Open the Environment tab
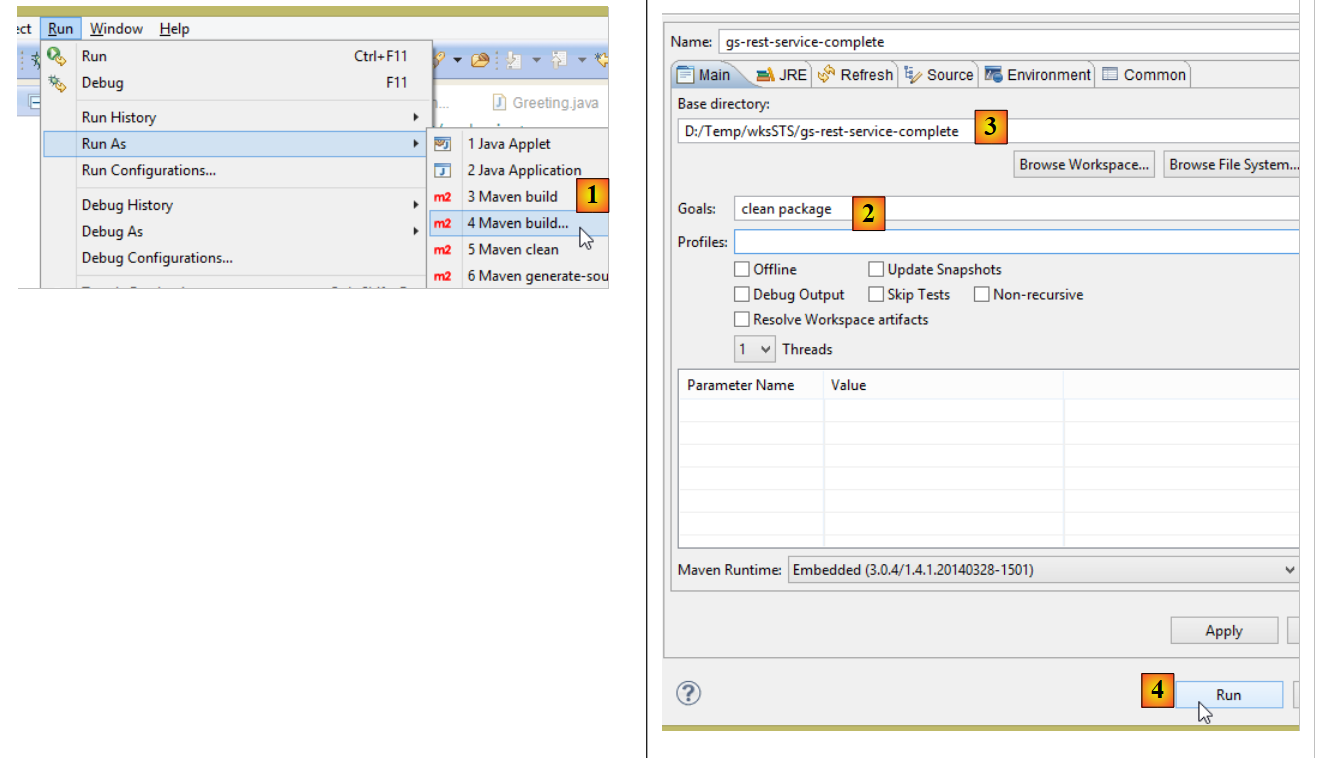This screenshot has width=1318, height=758. [1038, 75]
